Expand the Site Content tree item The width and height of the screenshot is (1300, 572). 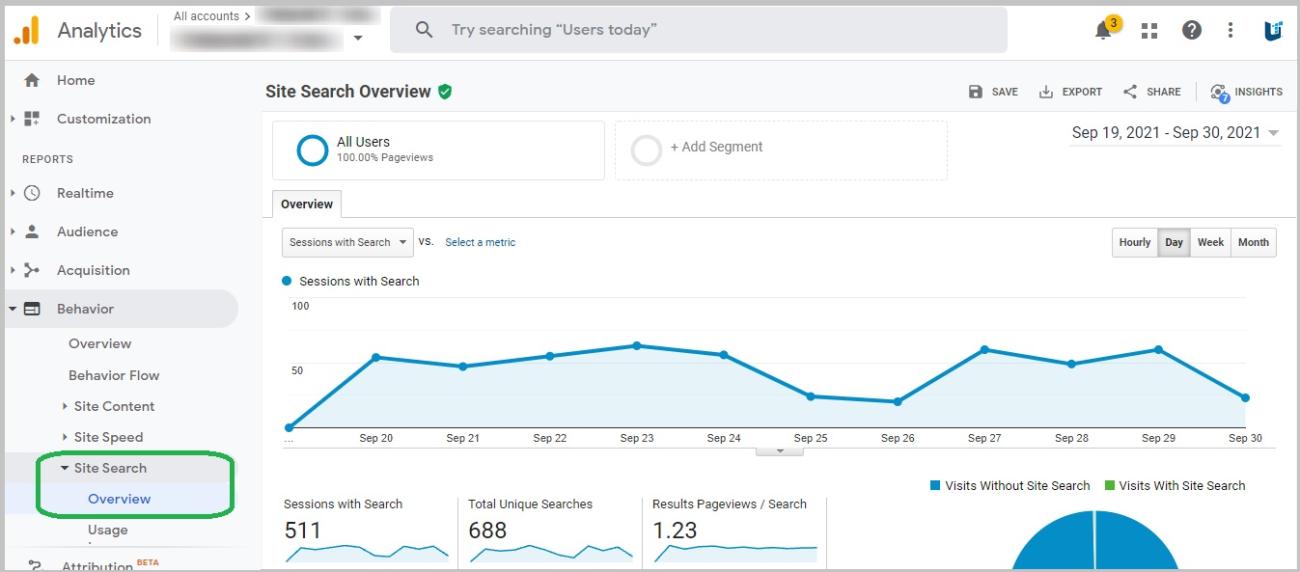click(x=65, y=406)
